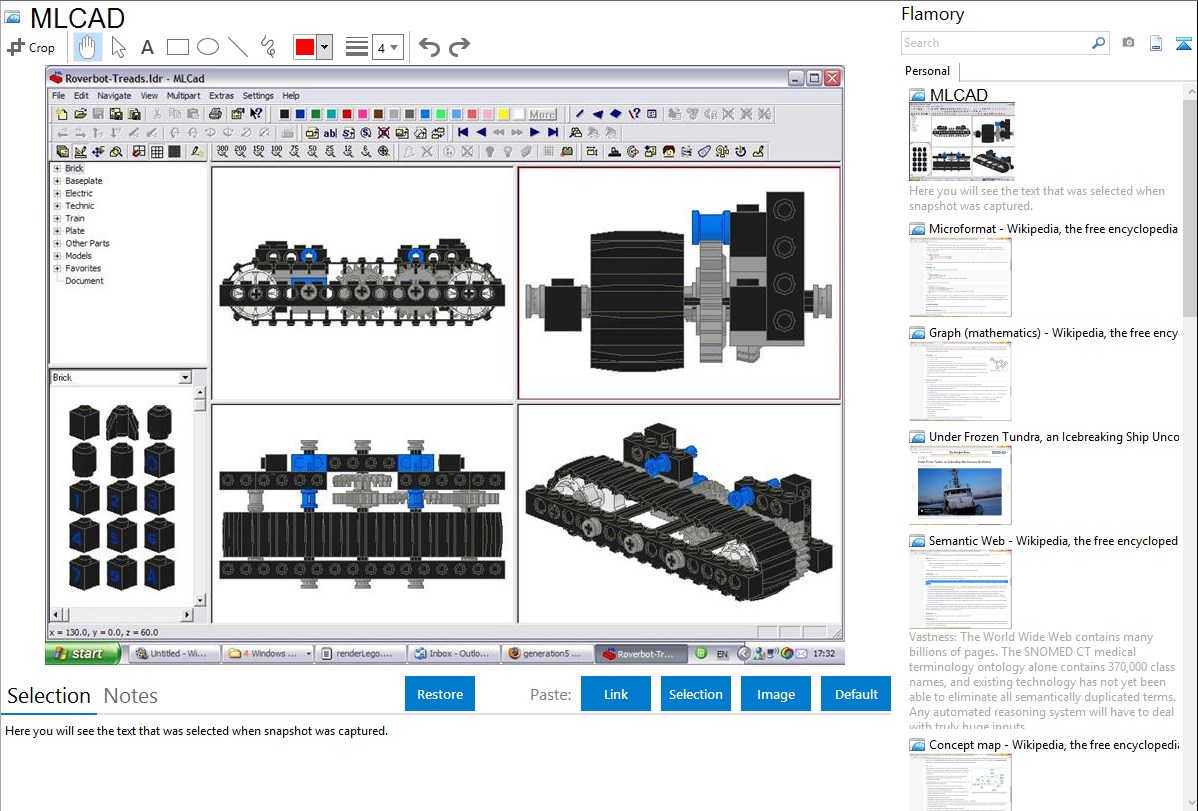Click the Inbox Outlook taskbar button
The width and height of the screenshot is (1198, 811).
(454, 654)
